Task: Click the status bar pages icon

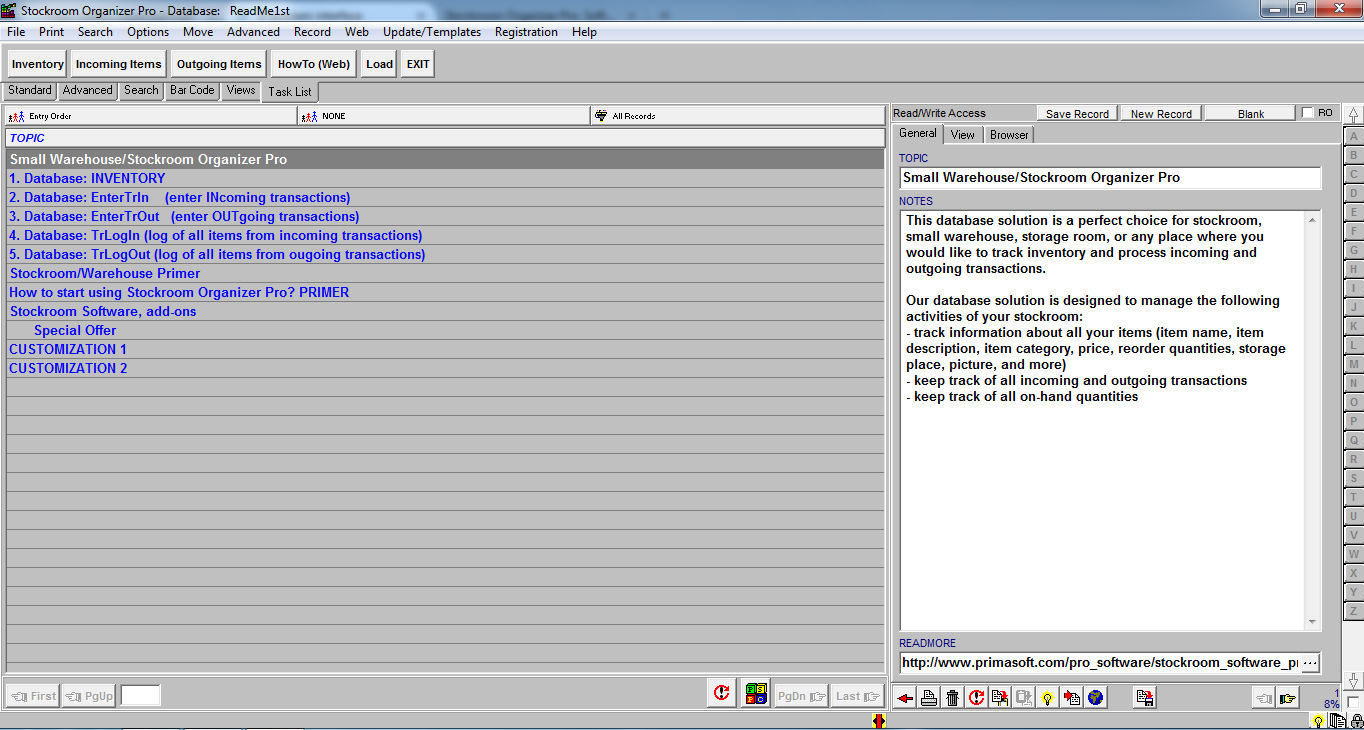Action: [1337, 721]
